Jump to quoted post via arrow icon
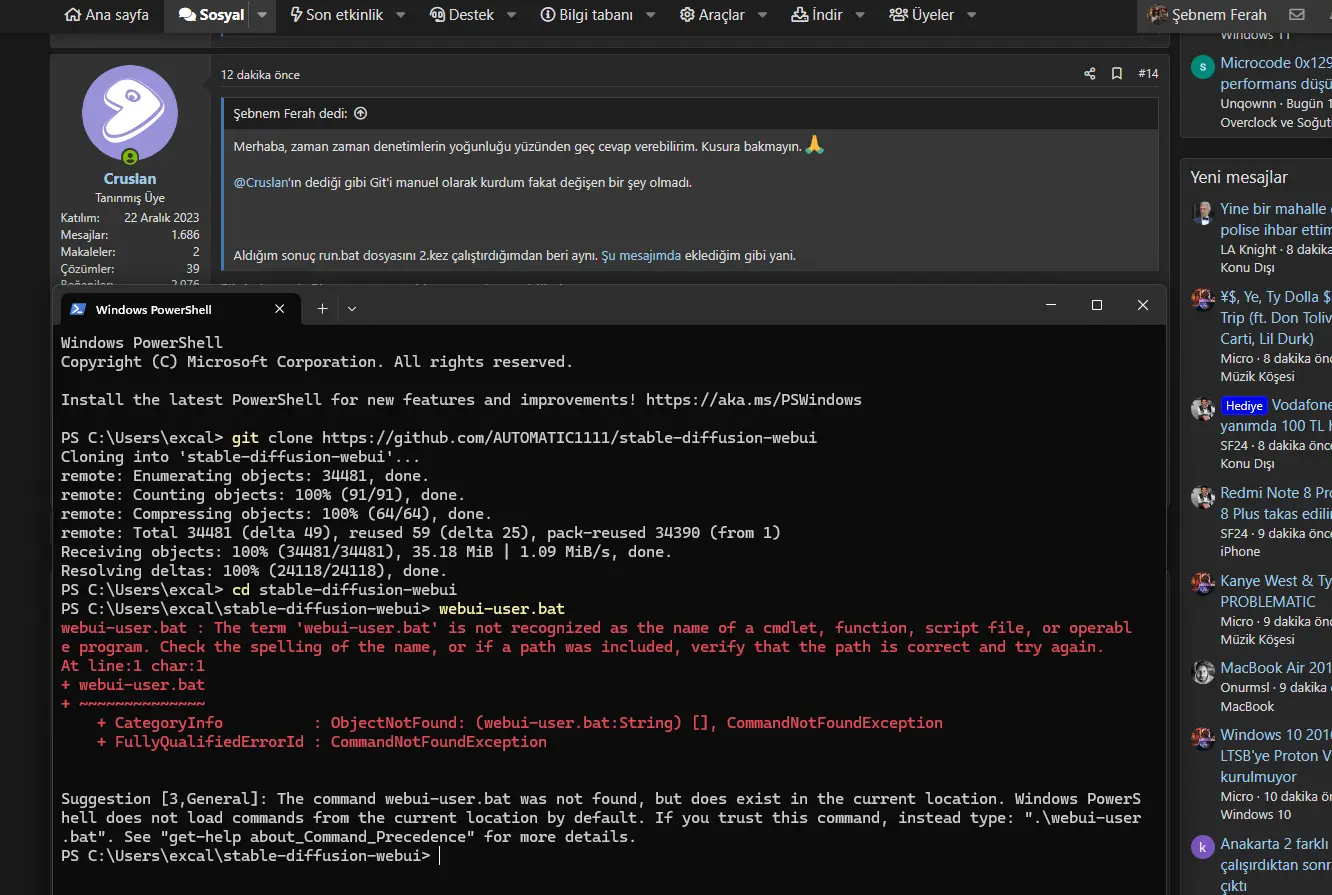This screenshot has width=1332, height=895. 361,114
